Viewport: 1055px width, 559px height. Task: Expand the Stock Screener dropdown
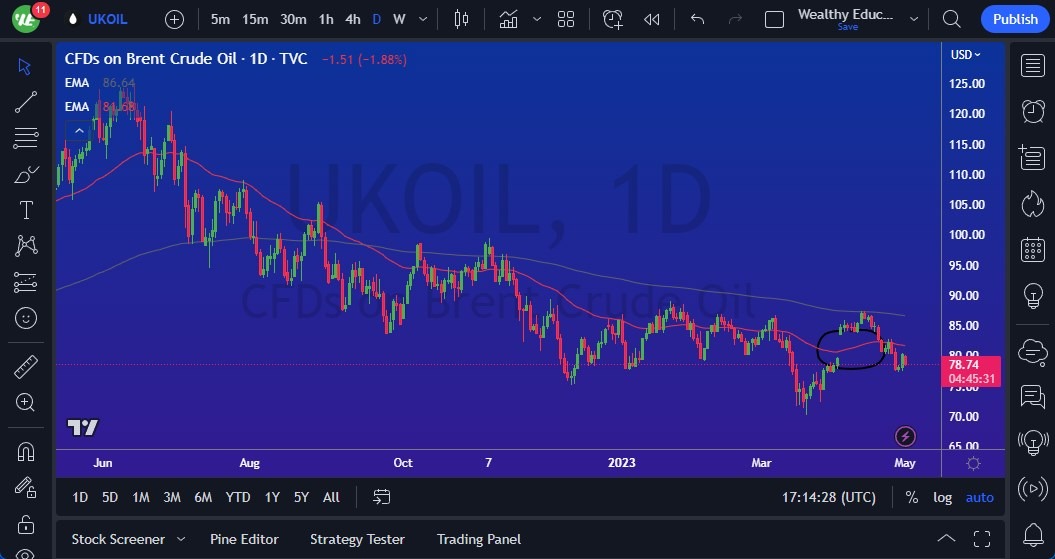click(180, 539)
